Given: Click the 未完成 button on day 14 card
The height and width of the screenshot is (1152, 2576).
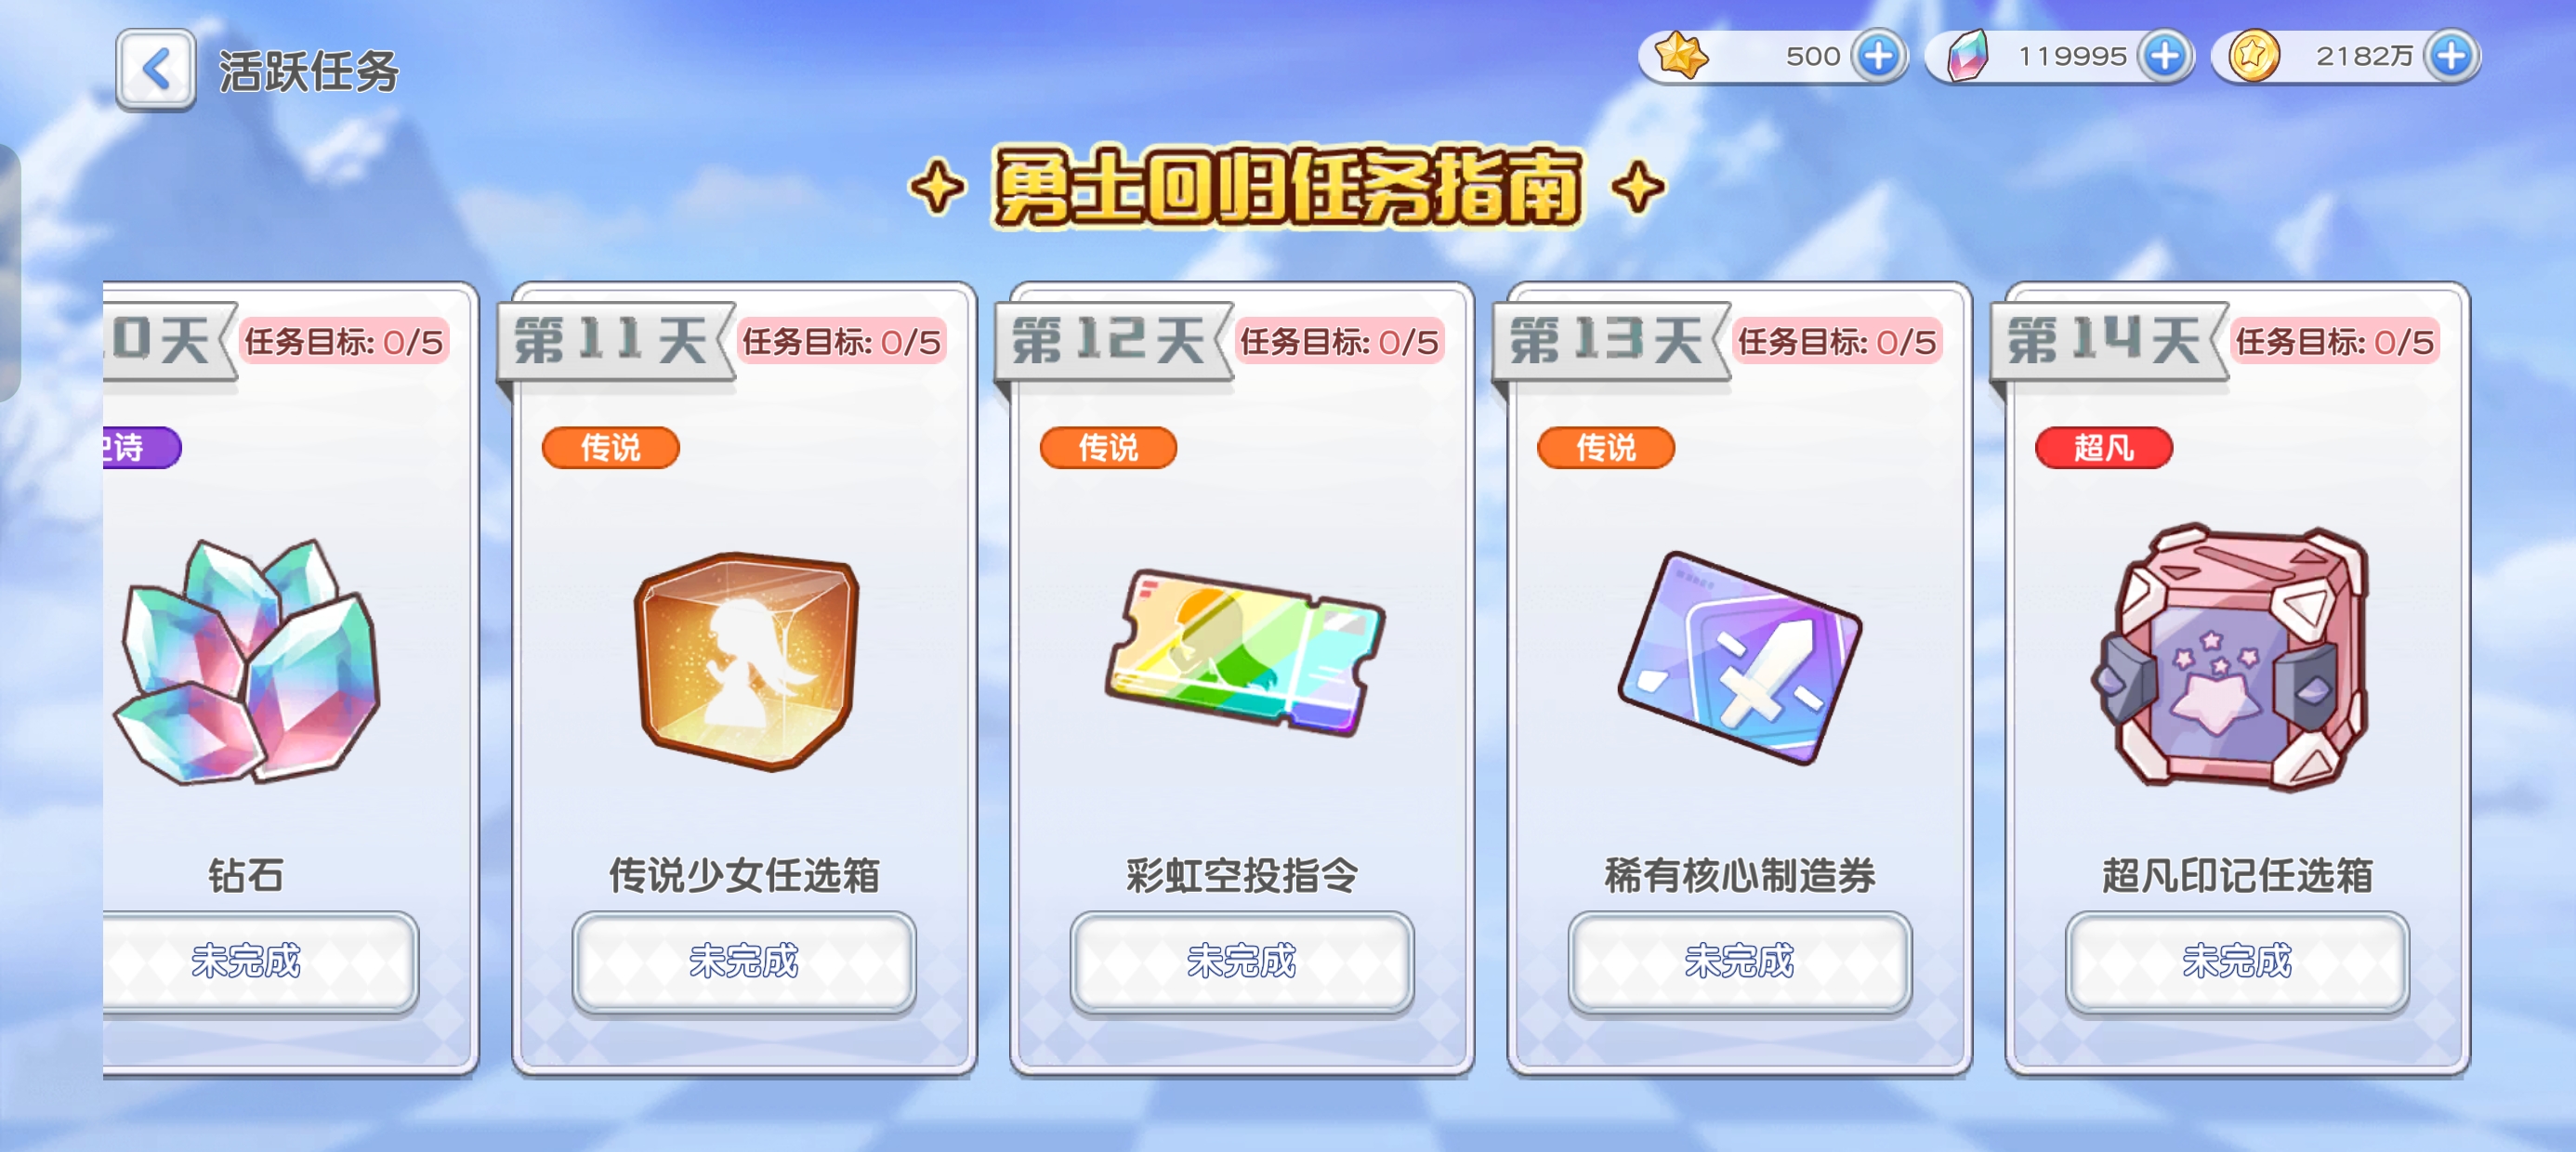Looking at the screenshot, I should coord(2238,962).
